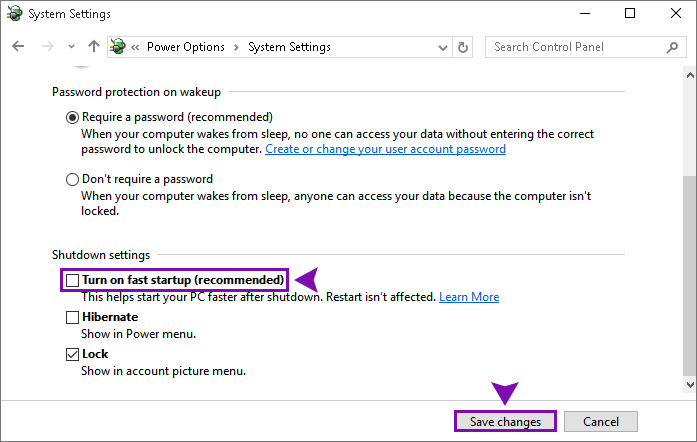This screenshot has height=442, width=697.
Task: Open Create or change your user account password link
Action: pyautogui.click(x=385, y=149)
